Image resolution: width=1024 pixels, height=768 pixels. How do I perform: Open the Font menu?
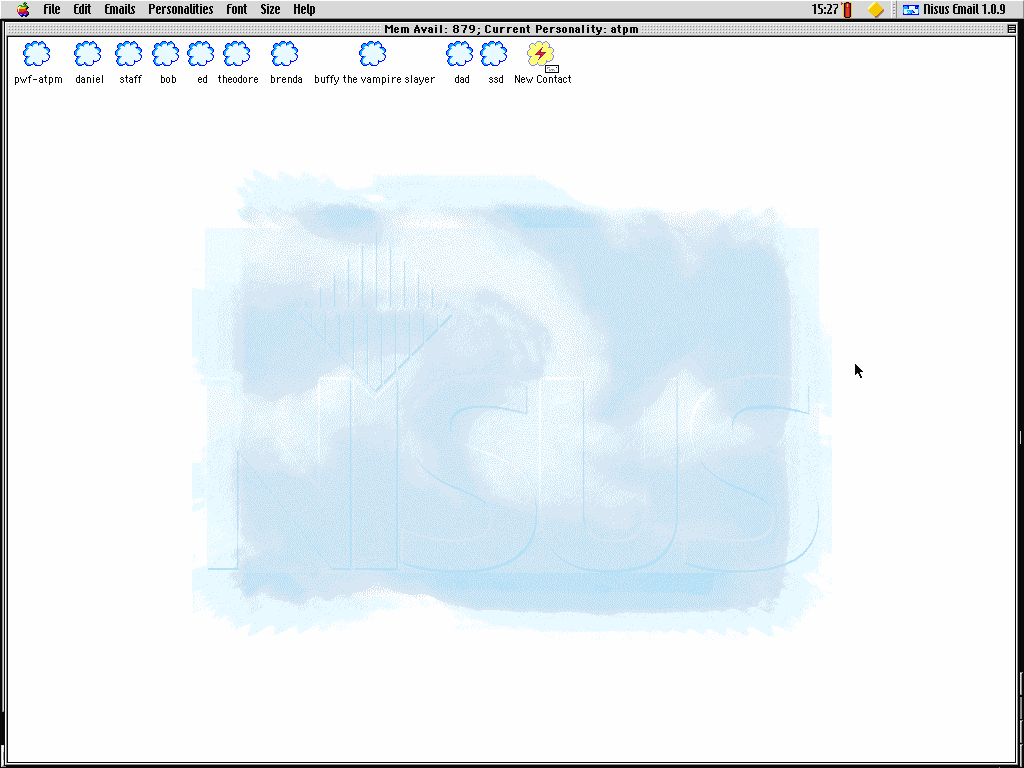236,9
